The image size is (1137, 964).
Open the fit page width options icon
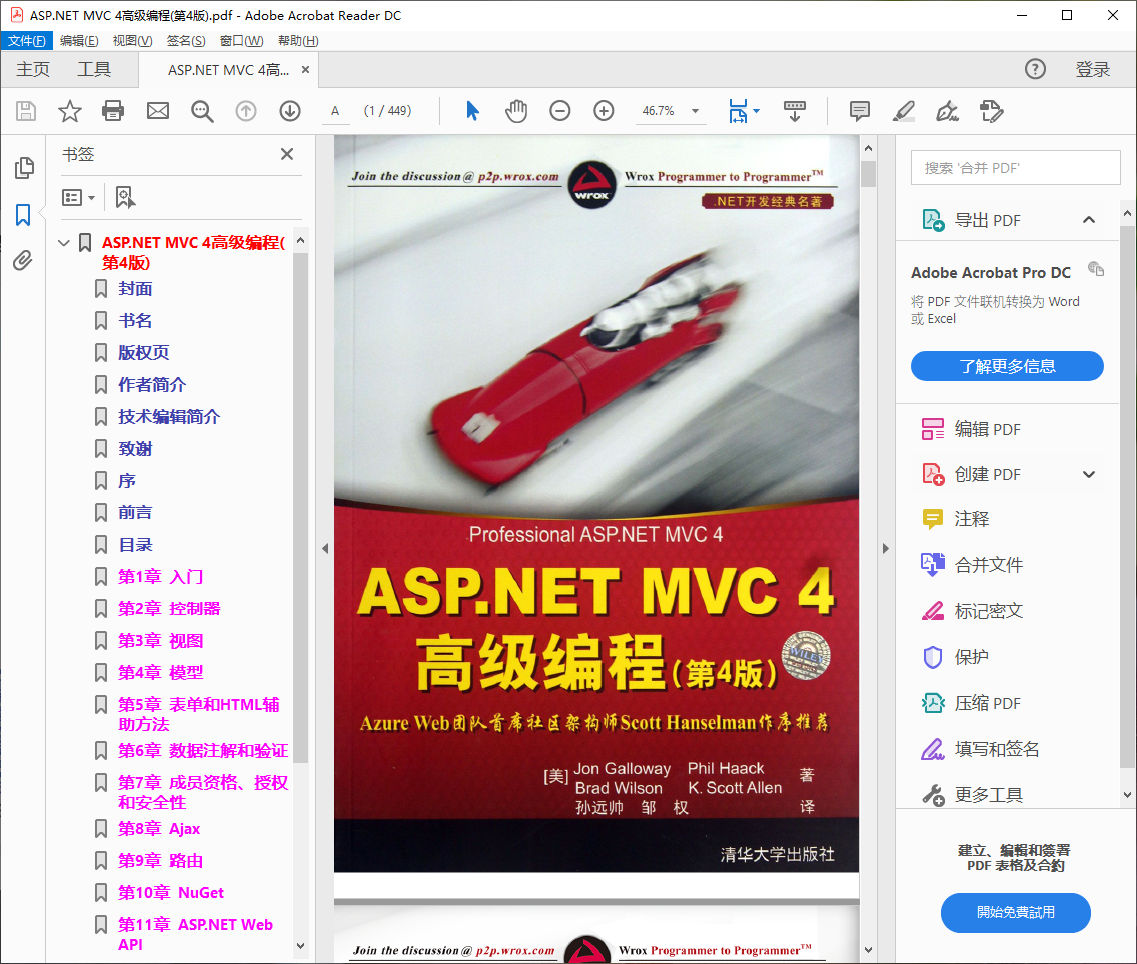(x=743, y=111)
